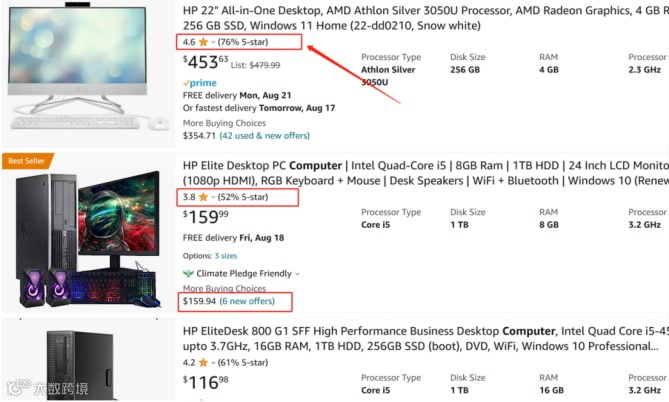Click the Best Seller badge

pyautogui.click(x=27, y=161)
